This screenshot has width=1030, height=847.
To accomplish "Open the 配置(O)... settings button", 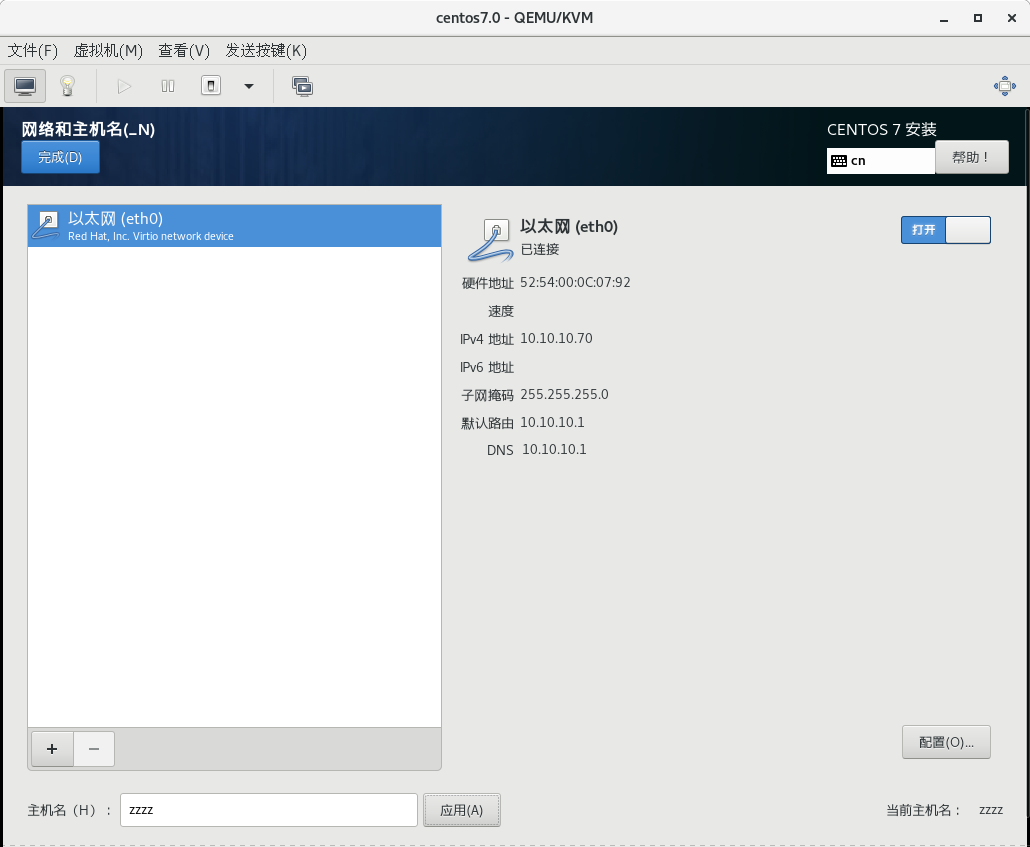I will 946,742.
